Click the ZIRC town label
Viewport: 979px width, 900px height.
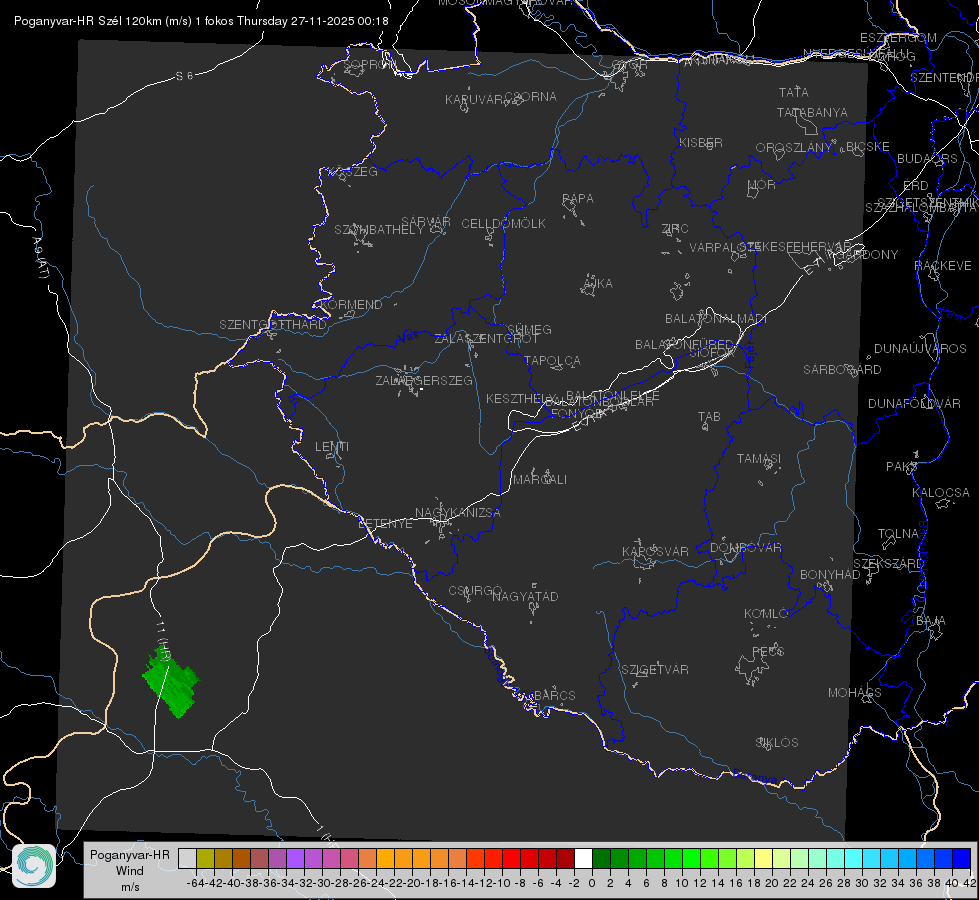point(675,229)
